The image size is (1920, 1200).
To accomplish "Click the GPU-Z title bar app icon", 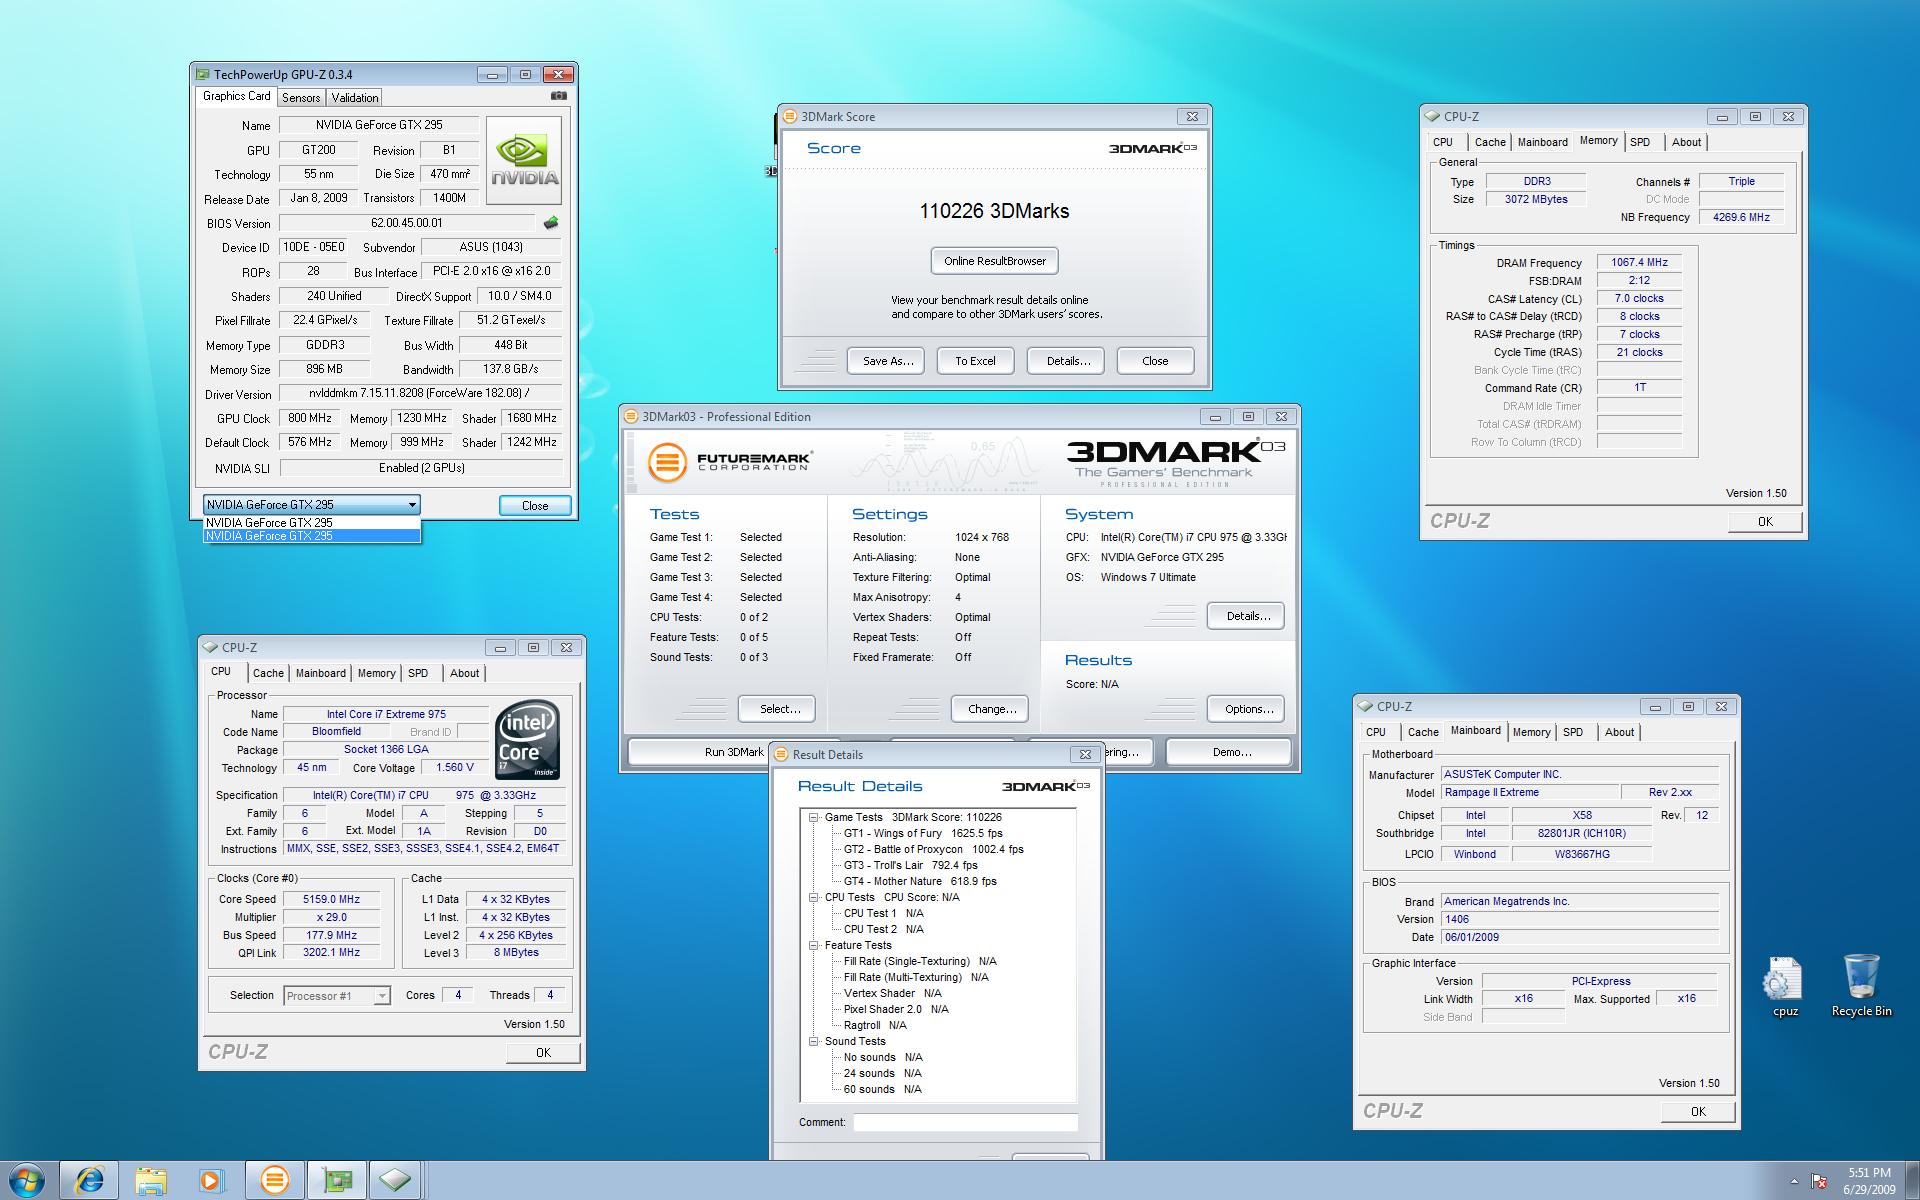I will pos(203,74).
